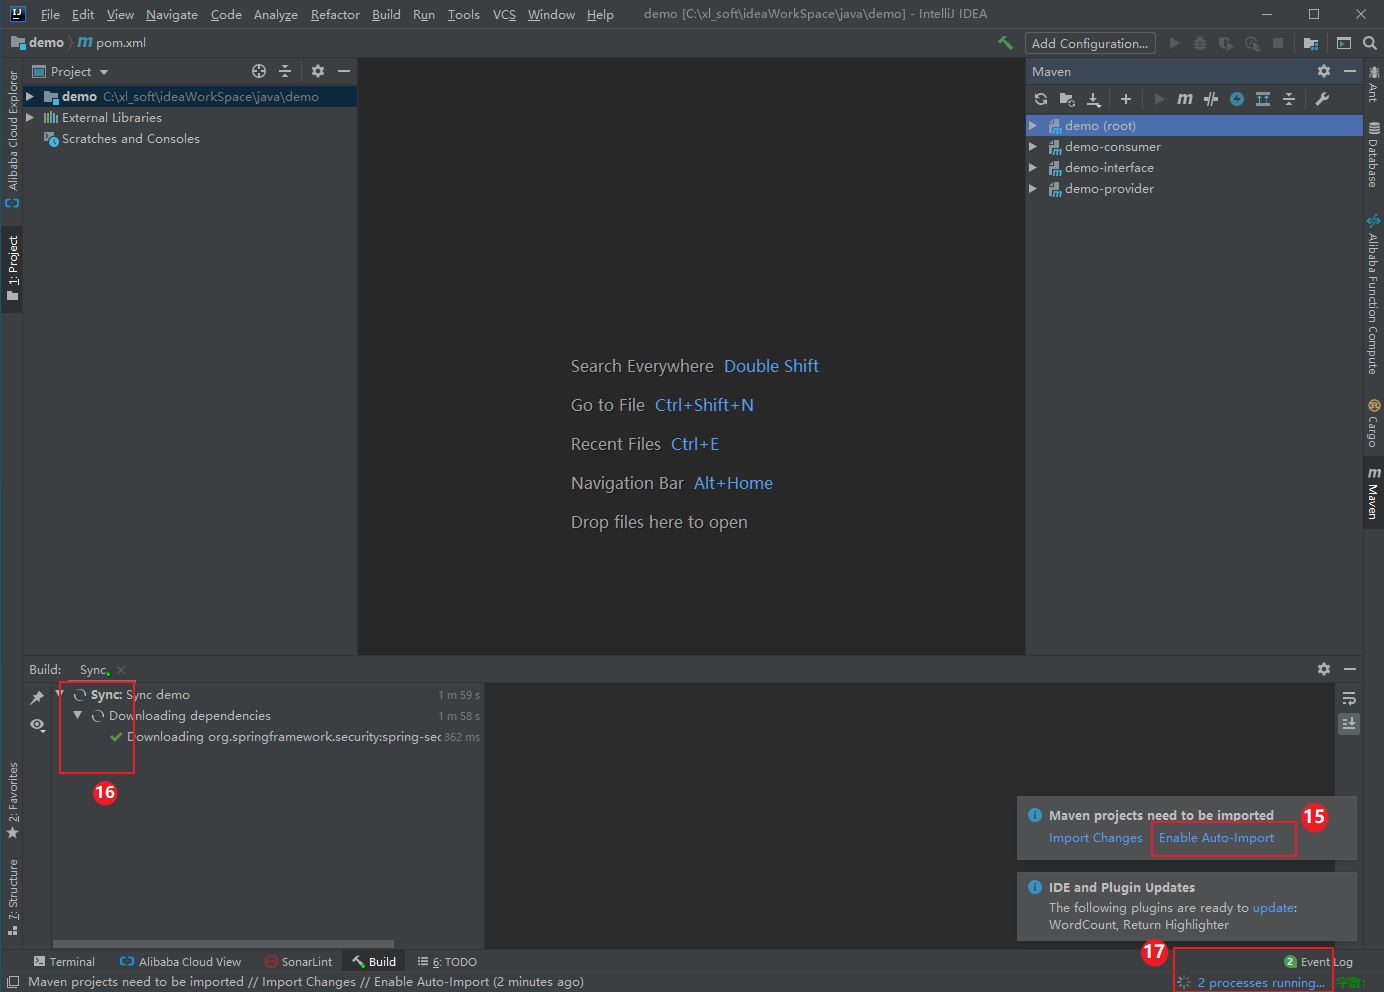Open Search Everywhere magnifier icon
The image size is (1384, 992).
click(1370, 43)
